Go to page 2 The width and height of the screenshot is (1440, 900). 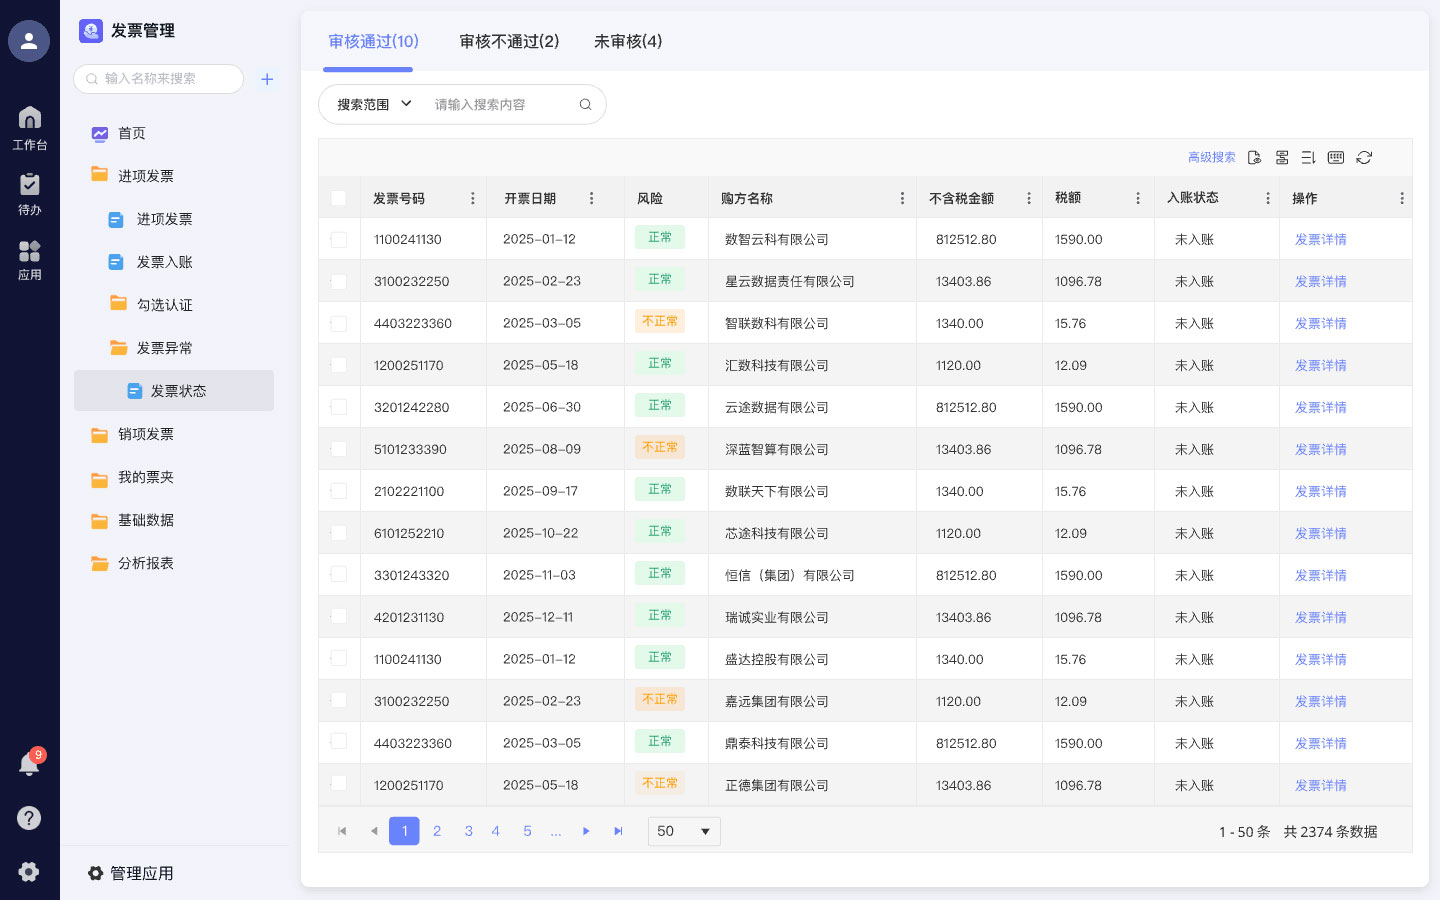437,831
